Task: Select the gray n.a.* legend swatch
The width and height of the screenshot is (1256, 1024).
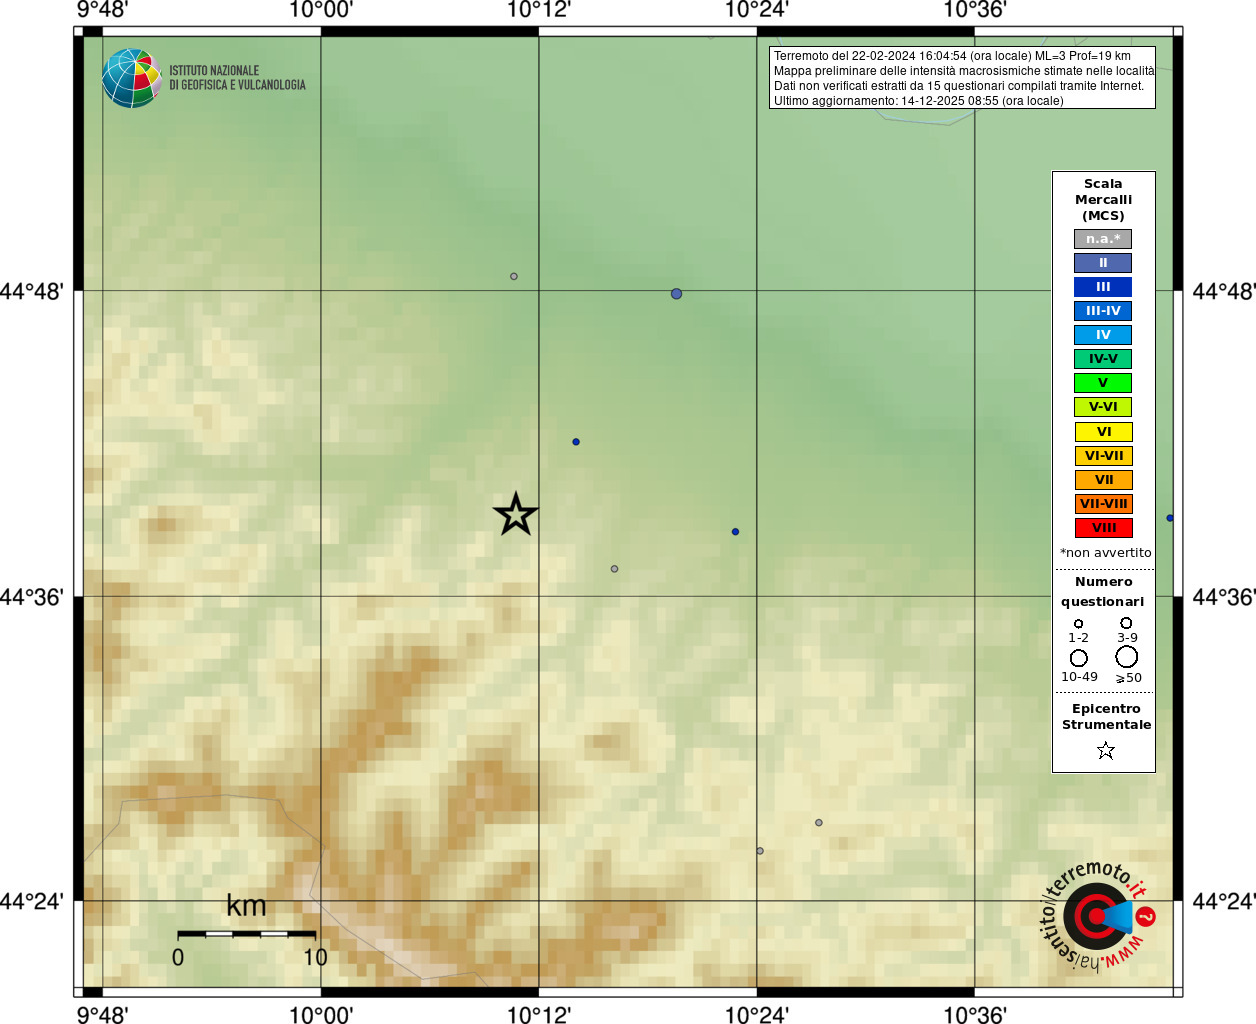Action: click(1103, 239)
